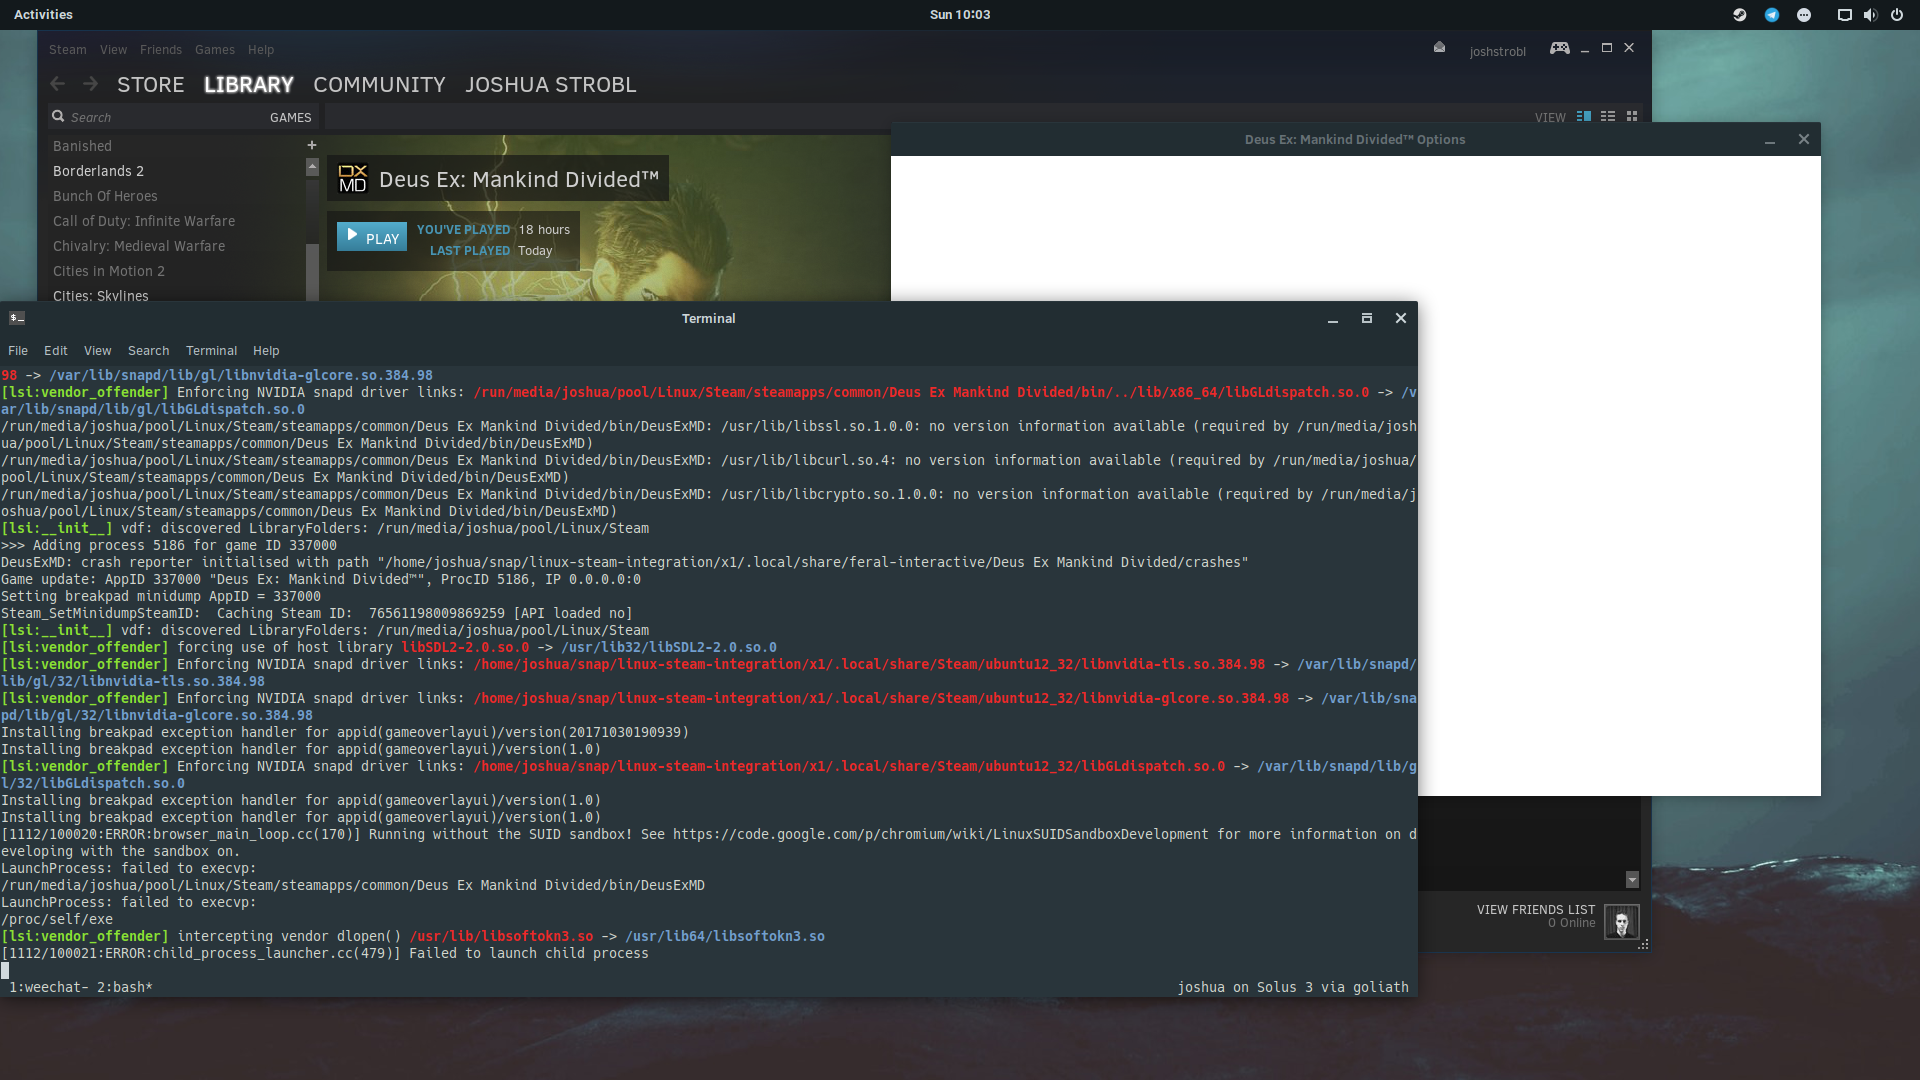1920x1080 pixels.
Task: Click the friends list avatar picture
Action: (1621, 921)
